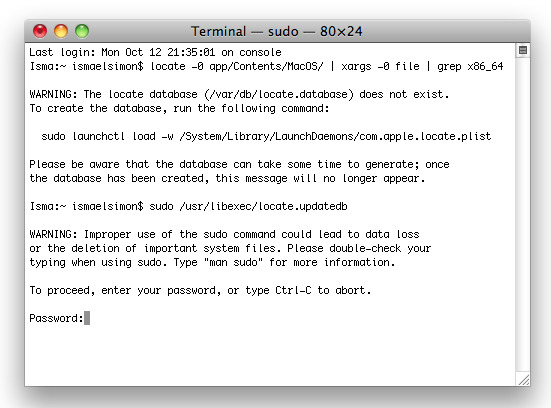Click 'WARNING: Improper use of the sudo' line
Screen dimensions: 551x408
coord(225,234)
